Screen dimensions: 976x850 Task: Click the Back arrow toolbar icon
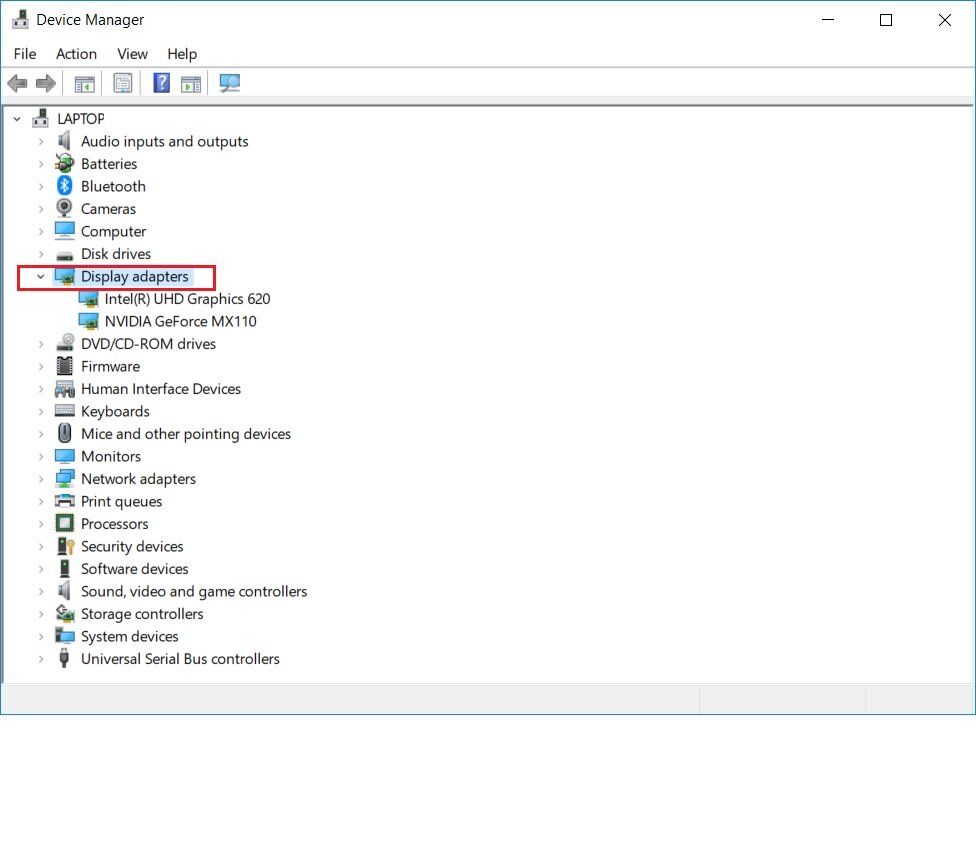point(17,83)
